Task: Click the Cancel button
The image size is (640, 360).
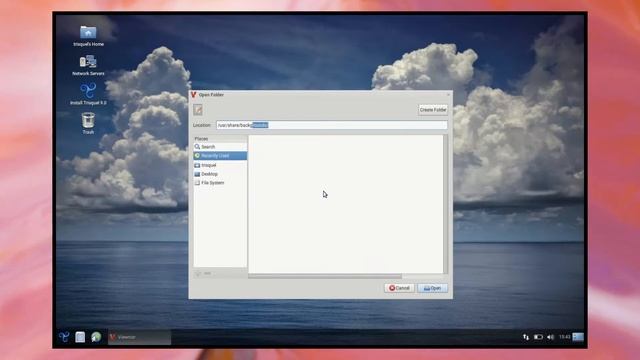Action: click(x=399, y=288)
